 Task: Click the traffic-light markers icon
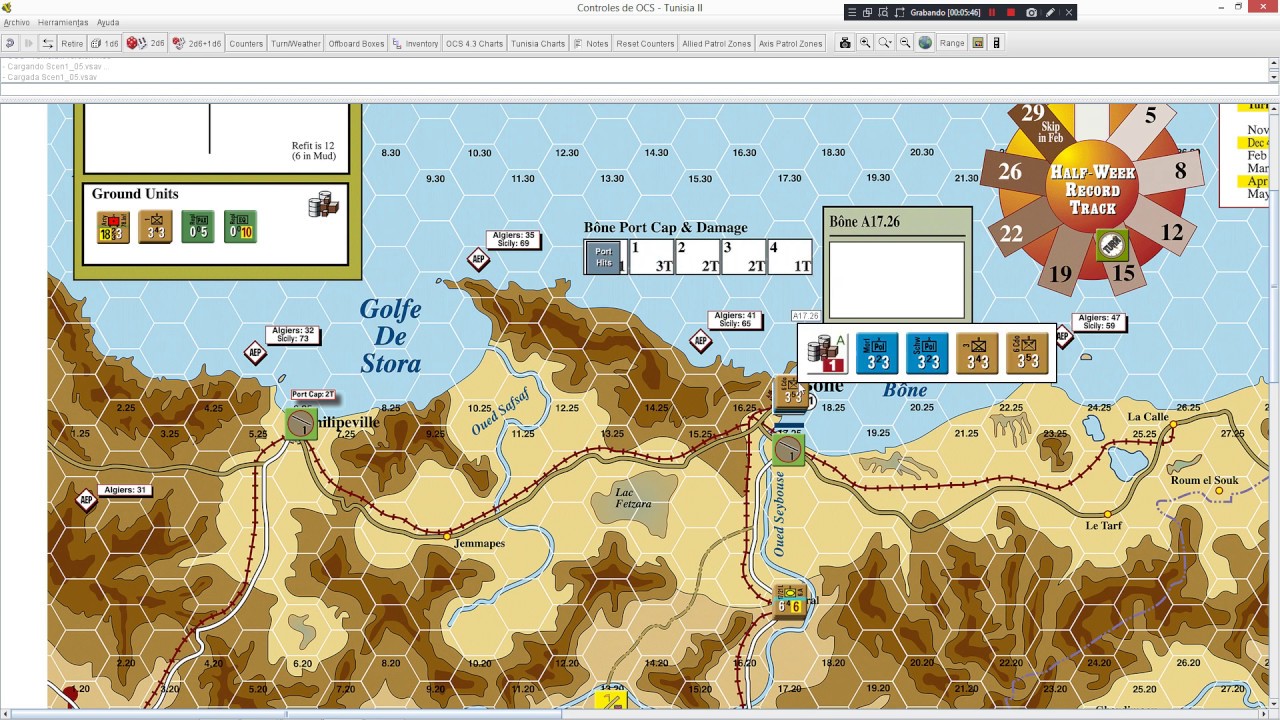997,43
